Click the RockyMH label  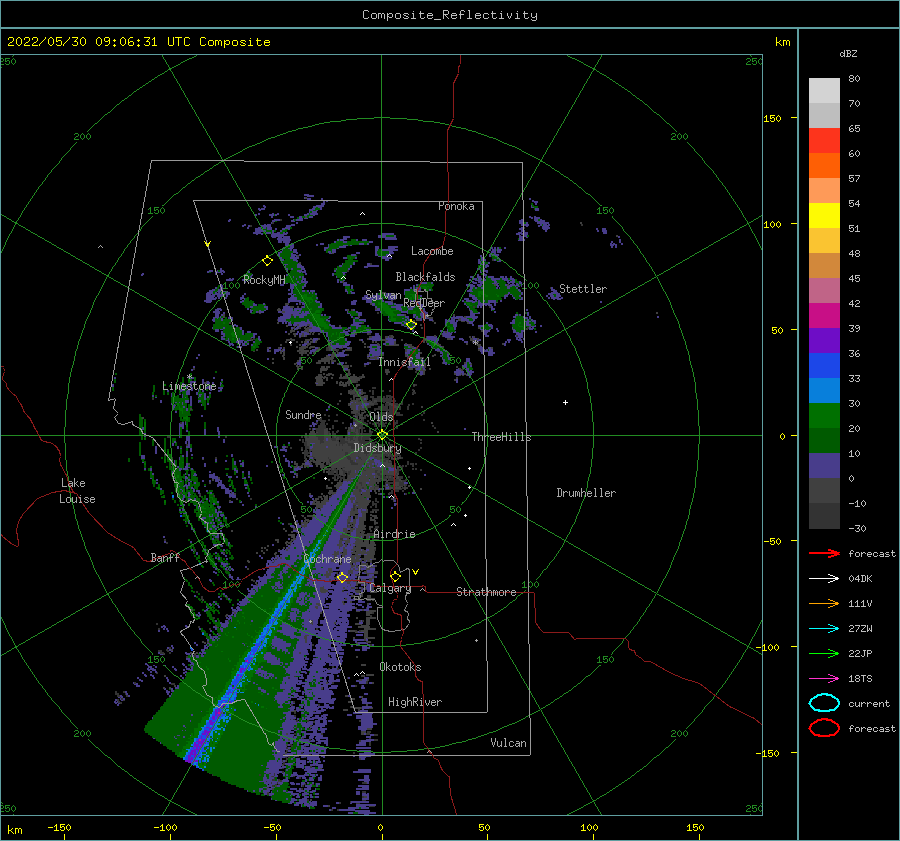click(x=264, y=280)
